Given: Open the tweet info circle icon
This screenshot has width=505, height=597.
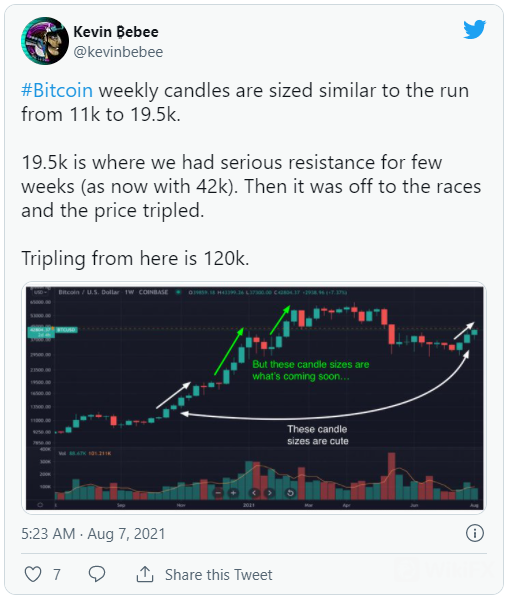Looking at the screenshot, I should point(475,533).
